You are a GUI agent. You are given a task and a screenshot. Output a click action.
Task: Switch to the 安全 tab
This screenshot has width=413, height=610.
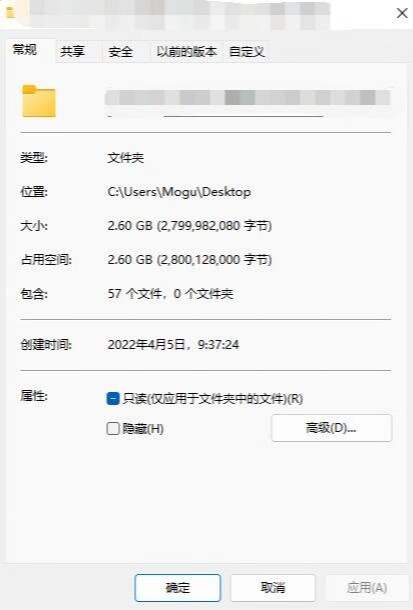(x=121, y=51)
